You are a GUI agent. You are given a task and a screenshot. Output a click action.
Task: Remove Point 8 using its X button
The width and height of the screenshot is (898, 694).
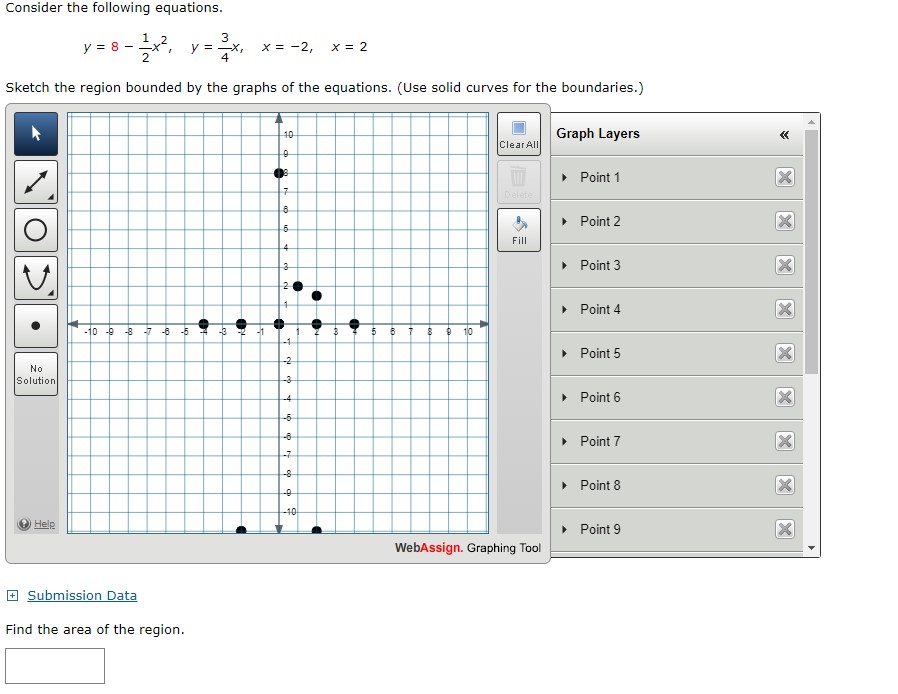[785, 486]
